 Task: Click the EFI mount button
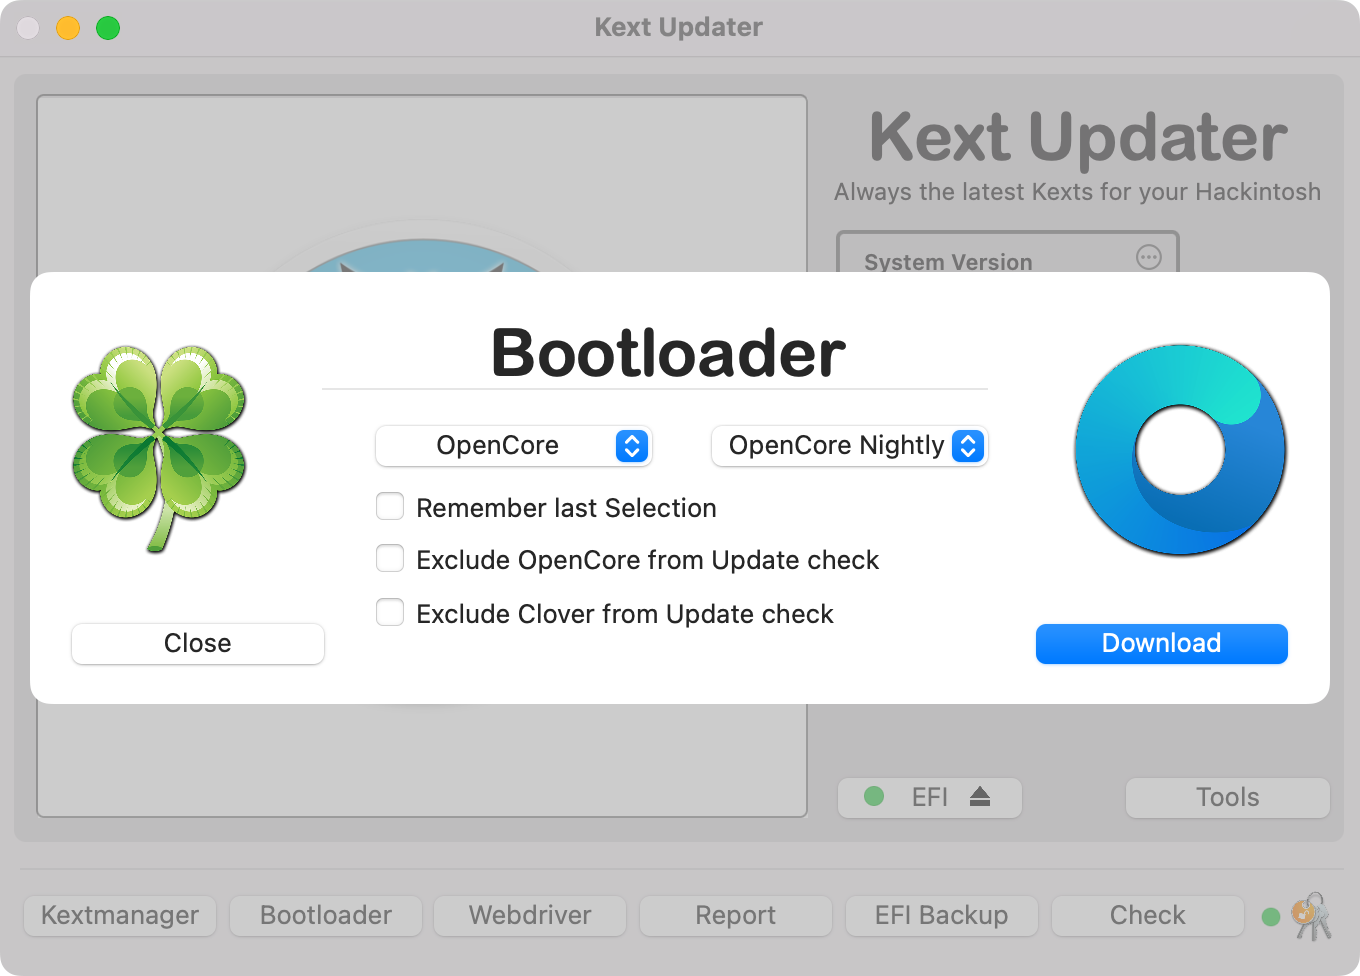(x=930, y=798)
